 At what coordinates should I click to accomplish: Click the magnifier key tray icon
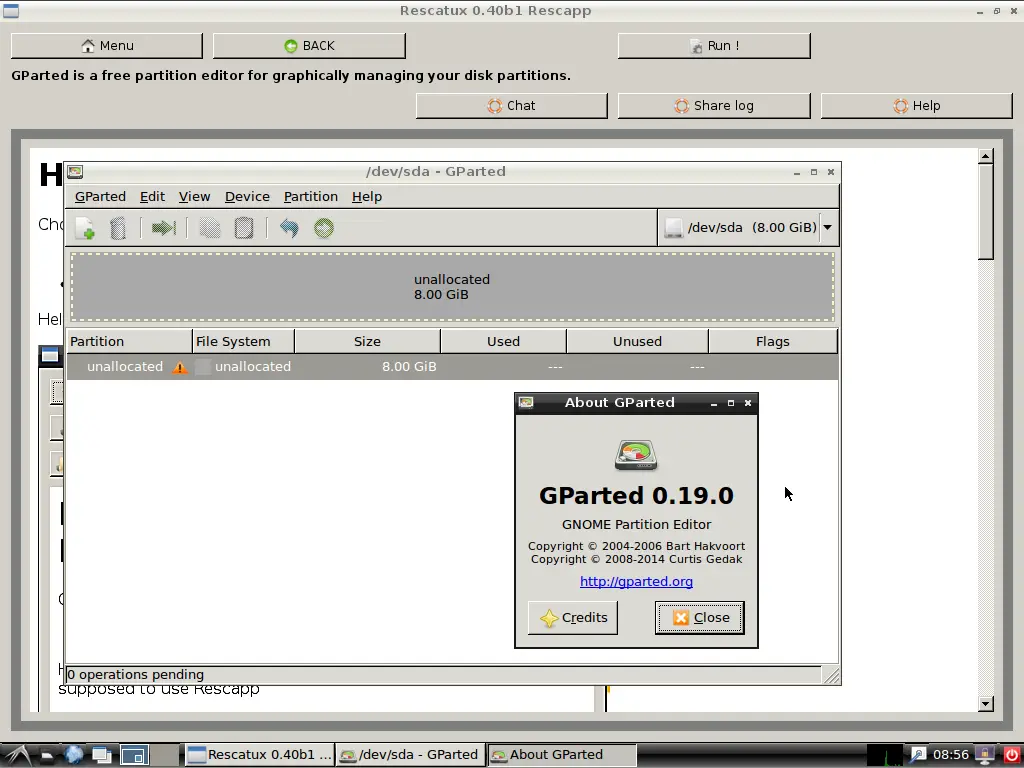(x=918, y=756)
